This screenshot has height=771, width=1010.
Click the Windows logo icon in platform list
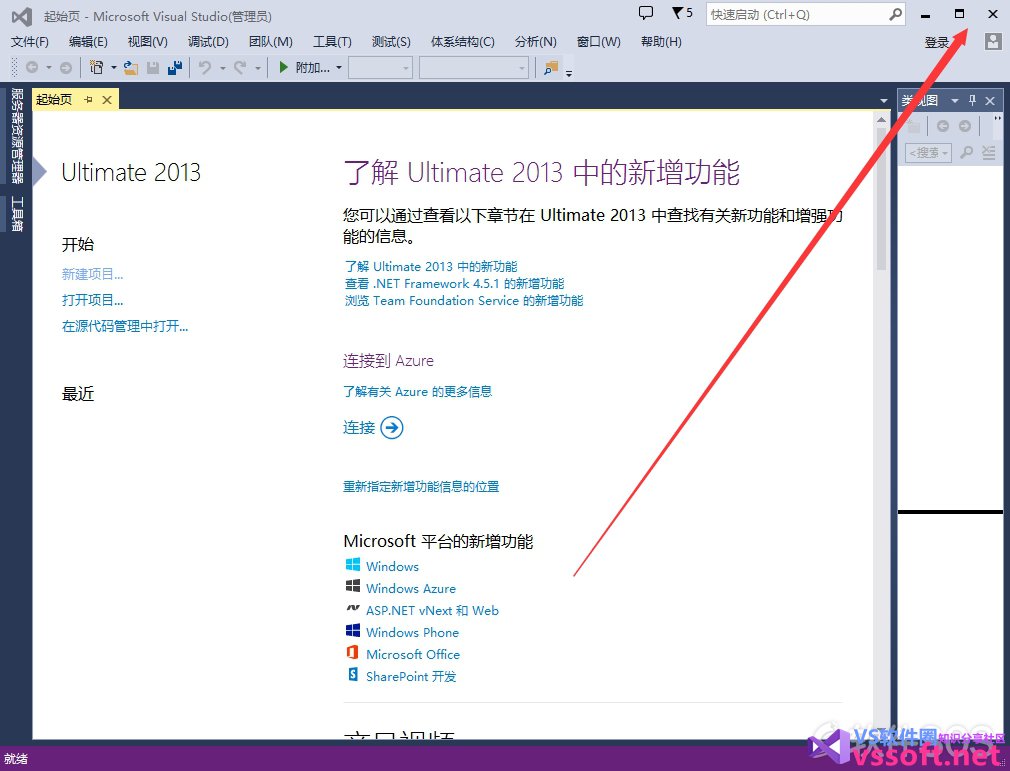click(x=352, y=564)
